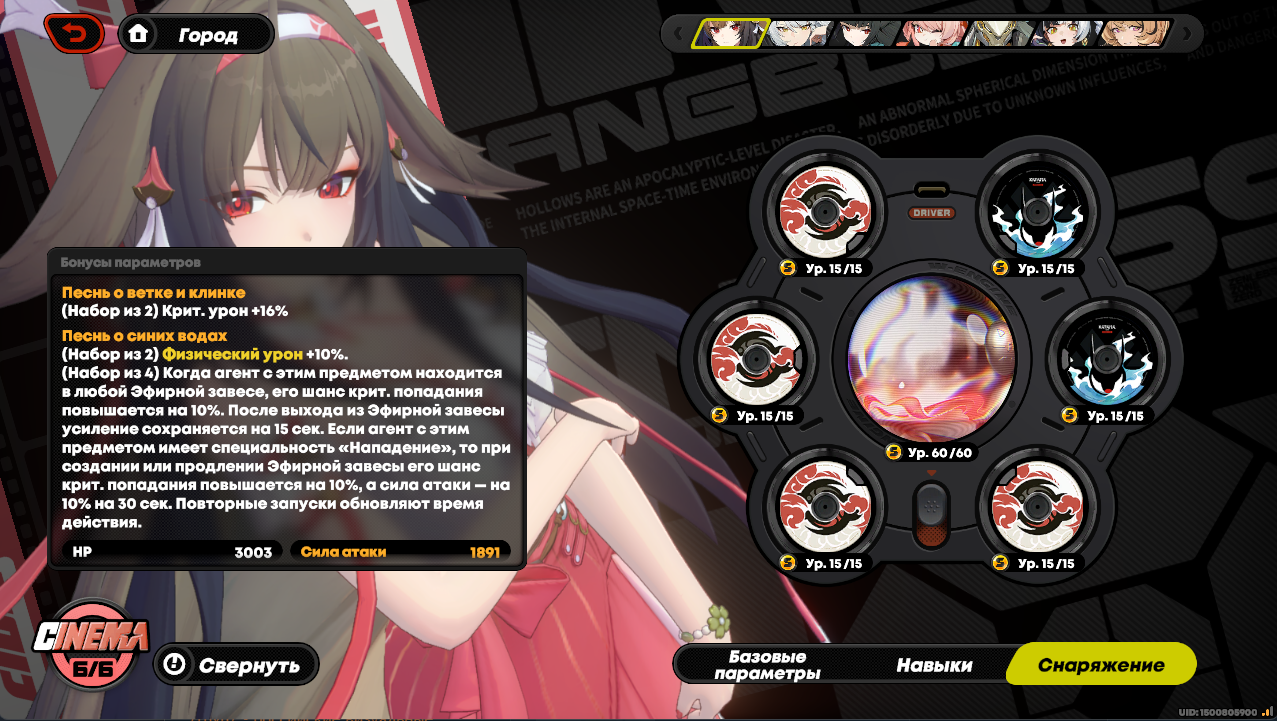The width and height of the screenshot is (1277, 721).
Task: Flip the switch below the W-Engine
Action: (932, 513)
